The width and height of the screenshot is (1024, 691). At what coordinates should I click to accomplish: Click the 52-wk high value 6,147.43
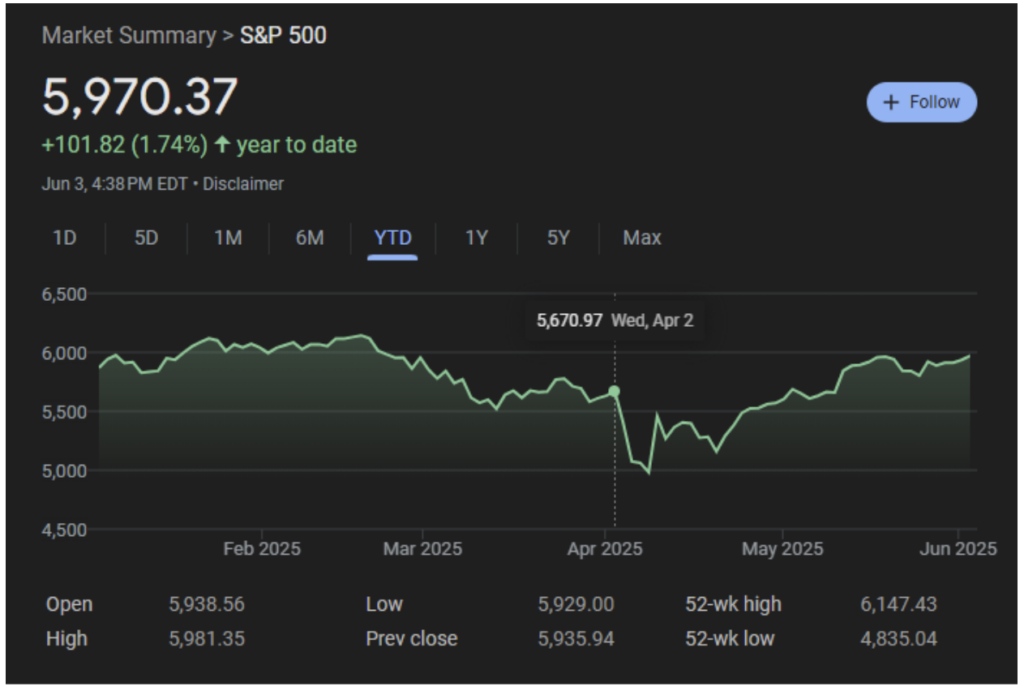click(x=898, y=604)
